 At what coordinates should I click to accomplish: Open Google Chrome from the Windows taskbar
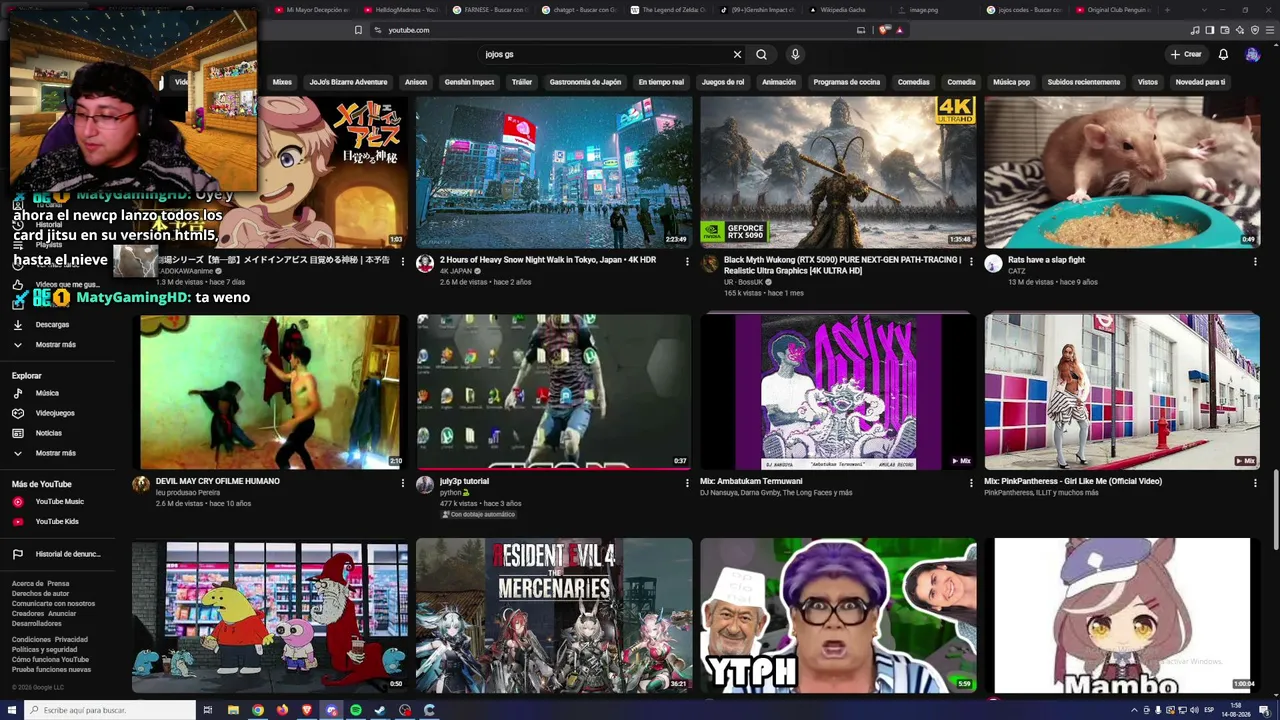pos(258,710)
